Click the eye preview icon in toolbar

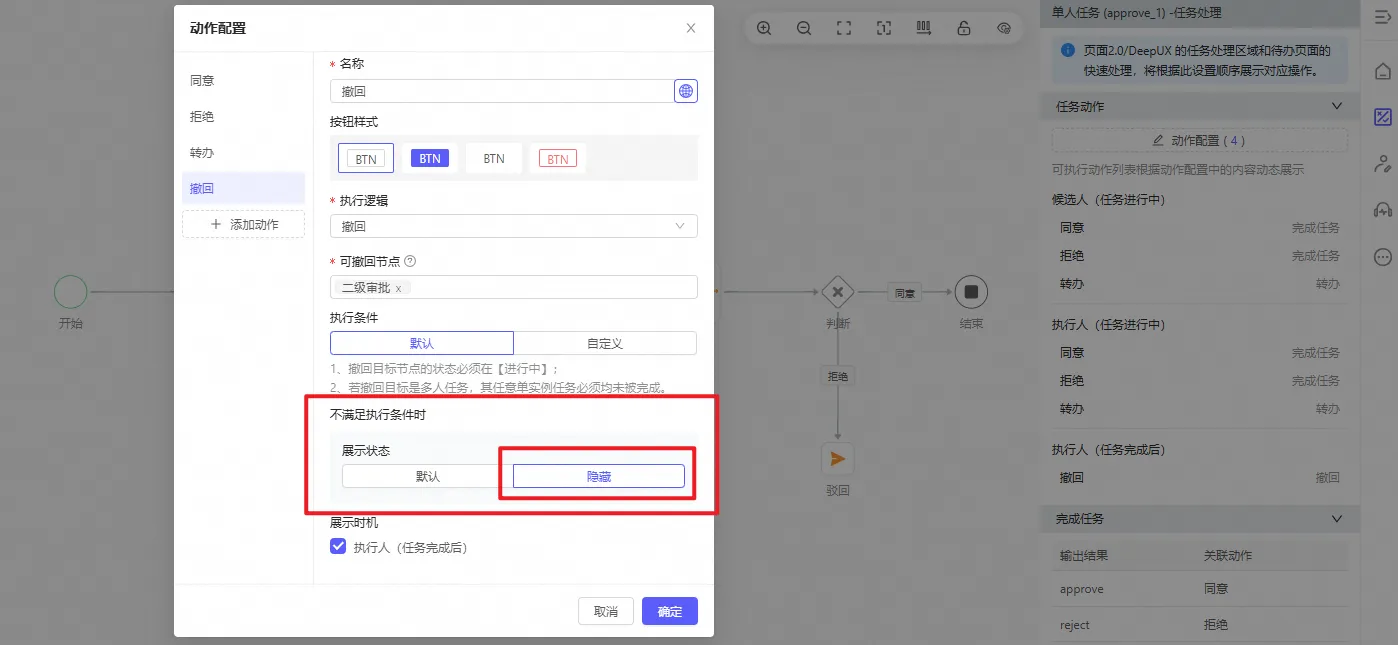point(1004,28)
